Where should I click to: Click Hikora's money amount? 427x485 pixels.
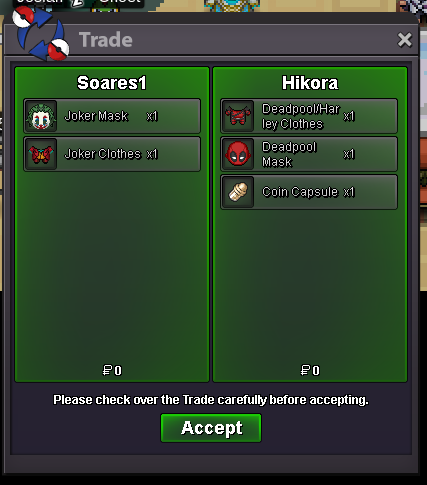tap(310, 370)
